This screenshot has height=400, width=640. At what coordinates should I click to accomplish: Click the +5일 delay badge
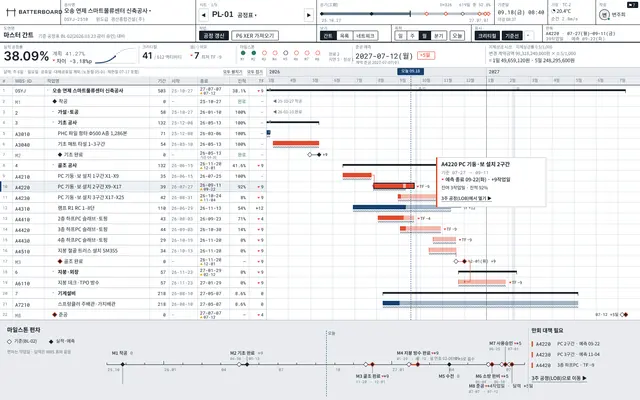click(x=426, y=56)
